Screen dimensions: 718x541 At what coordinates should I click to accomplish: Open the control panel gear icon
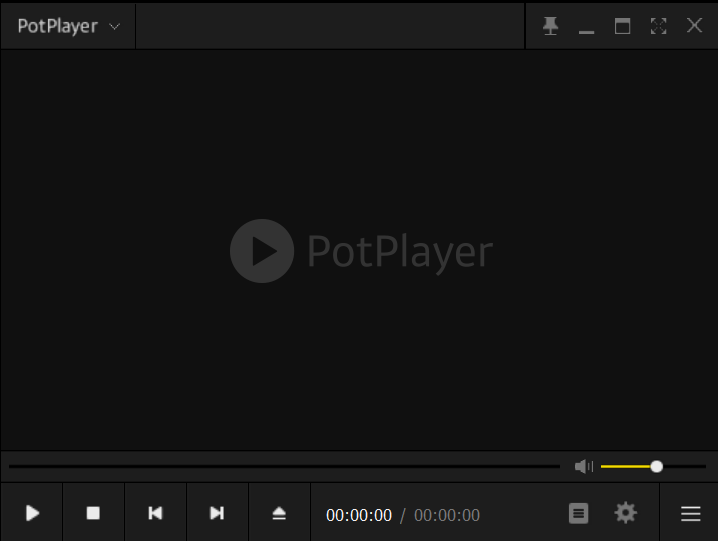pyautogui.click(x=626, y=513)
